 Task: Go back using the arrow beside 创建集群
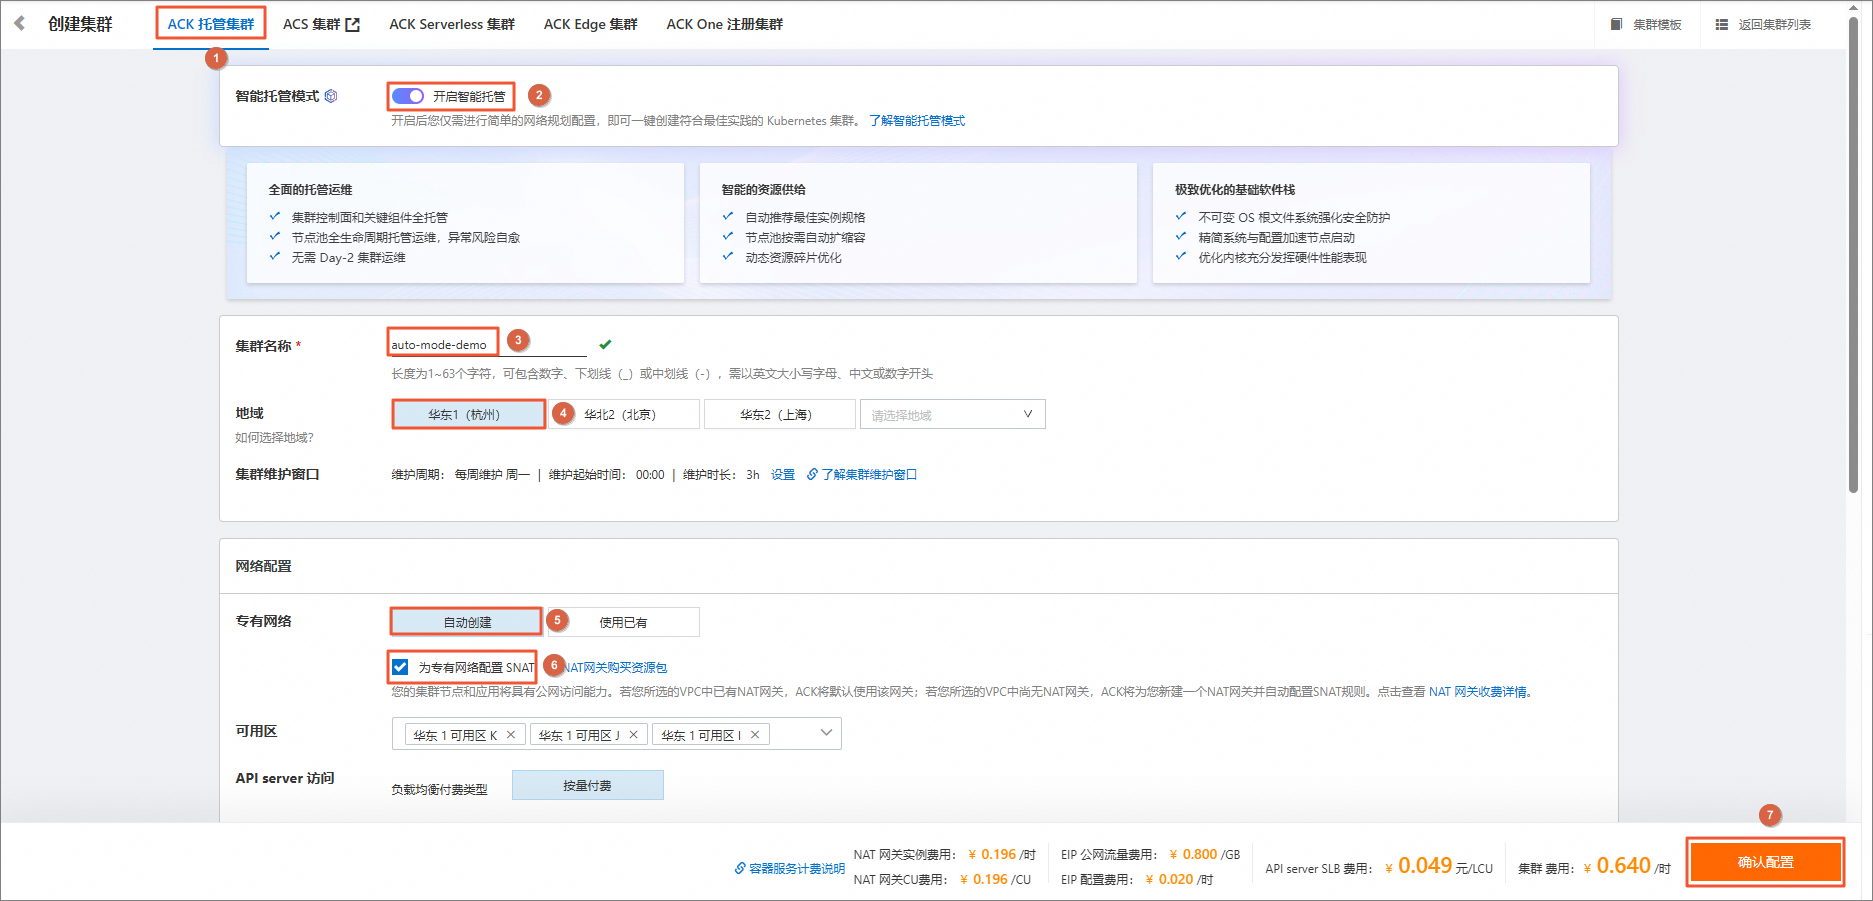tap(19, 23)
